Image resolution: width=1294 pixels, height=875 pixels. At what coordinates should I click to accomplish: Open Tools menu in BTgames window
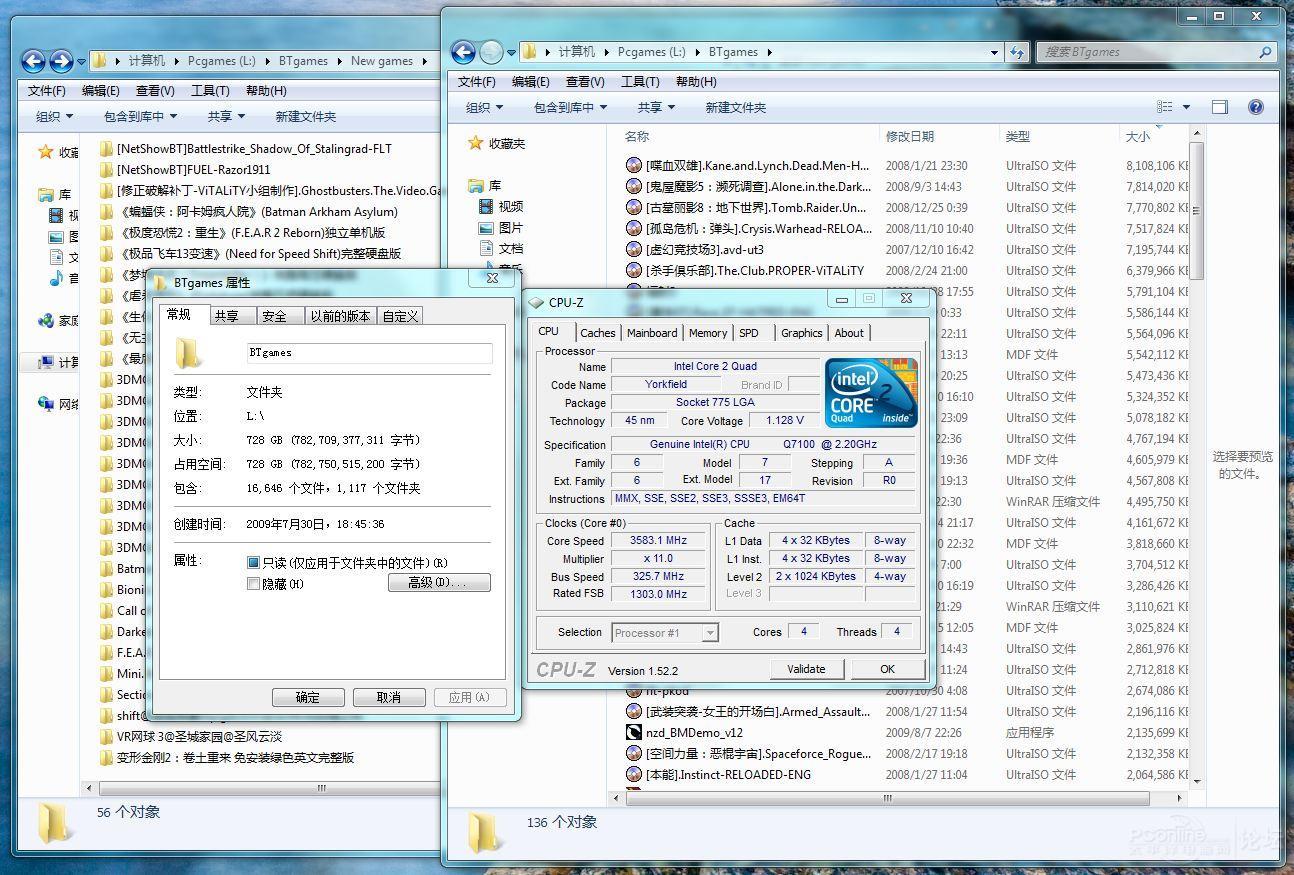tap(640, 81)
